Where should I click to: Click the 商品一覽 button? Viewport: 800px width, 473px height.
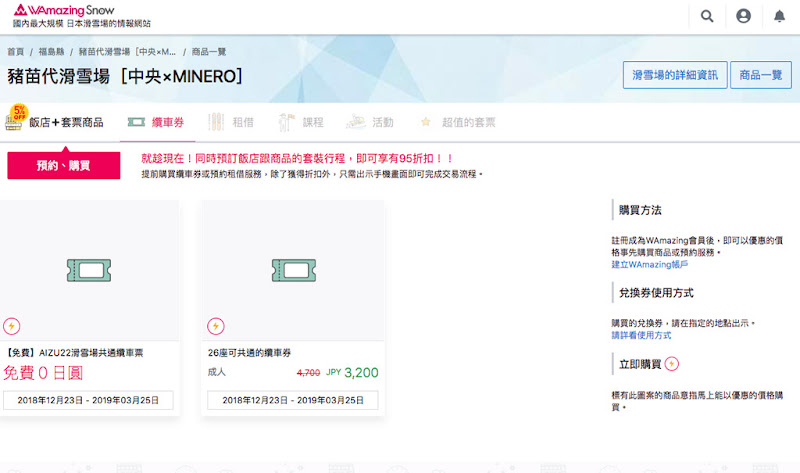761,75
